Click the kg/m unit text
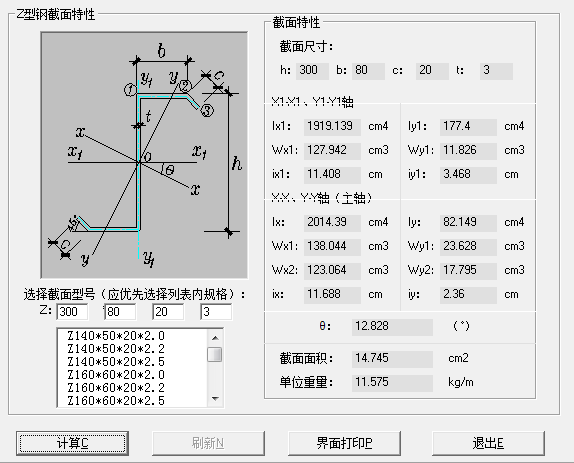Viewport: 574px width, 463px height. tap(461, 382)
